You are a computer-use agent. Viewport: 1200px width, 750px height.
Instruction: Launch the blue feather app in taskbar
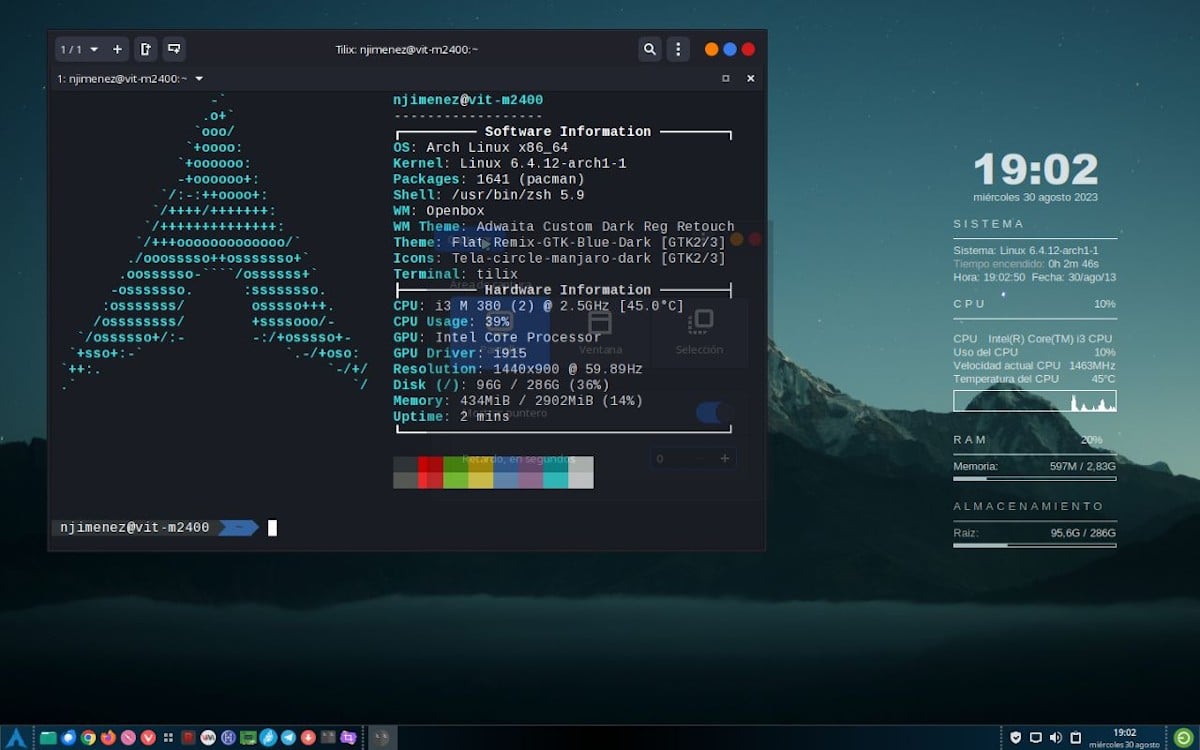point(268,738)
